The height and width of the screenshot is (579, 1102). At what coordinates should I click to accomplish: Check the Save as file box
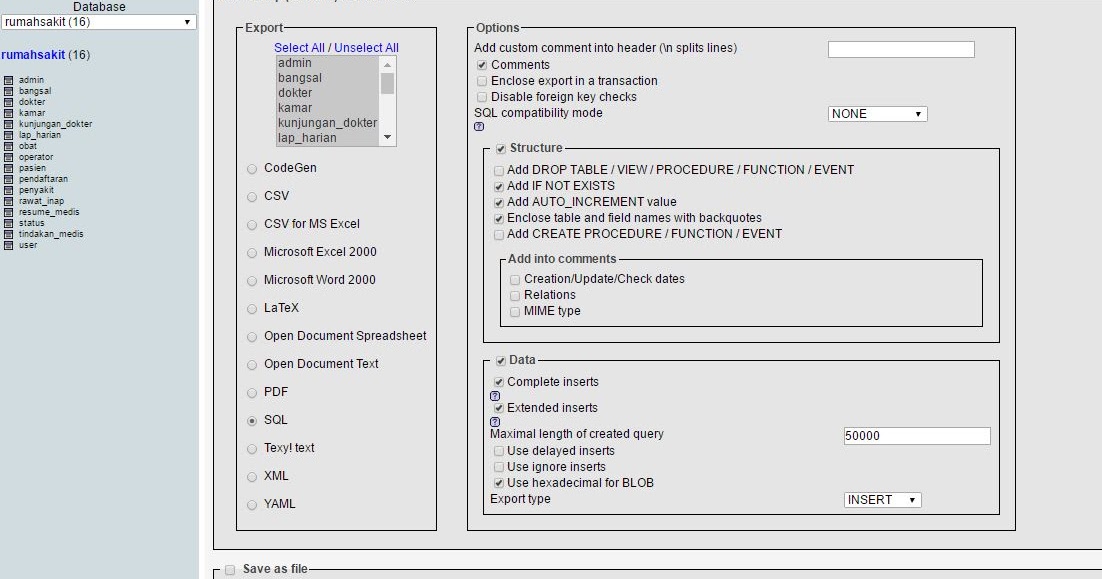point(230,570)
